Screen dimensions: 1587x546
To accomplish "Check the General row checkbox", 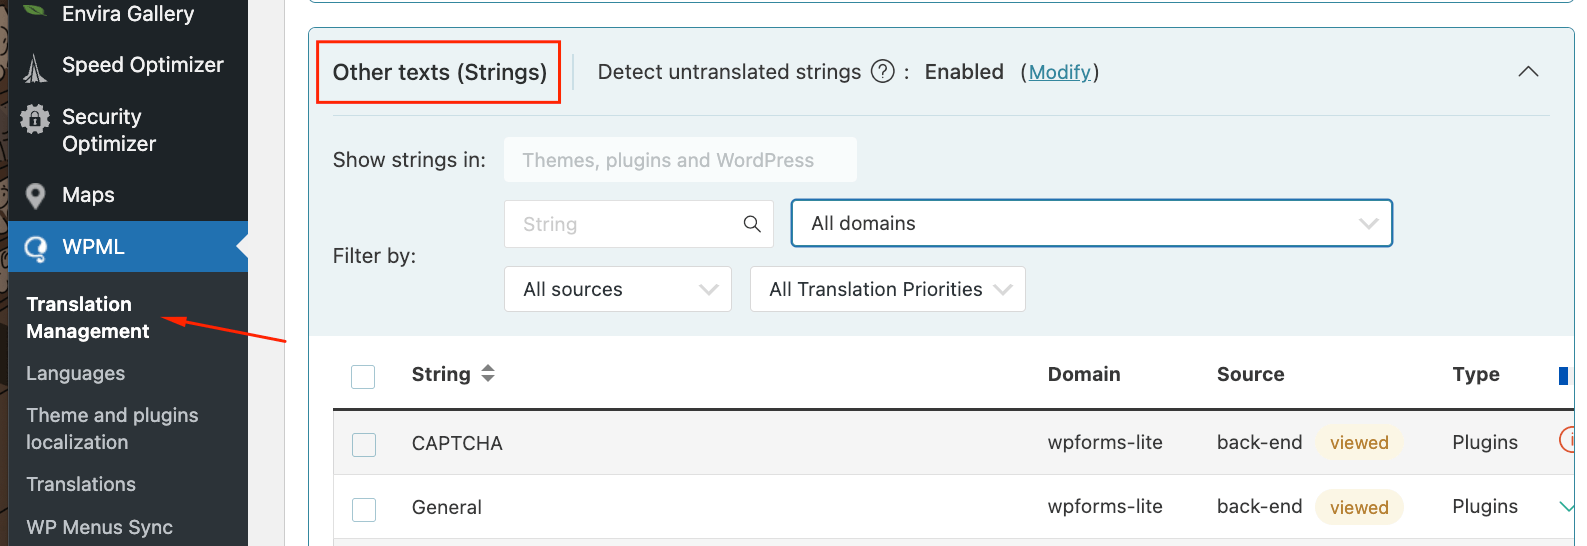I will tap(364, 510).
